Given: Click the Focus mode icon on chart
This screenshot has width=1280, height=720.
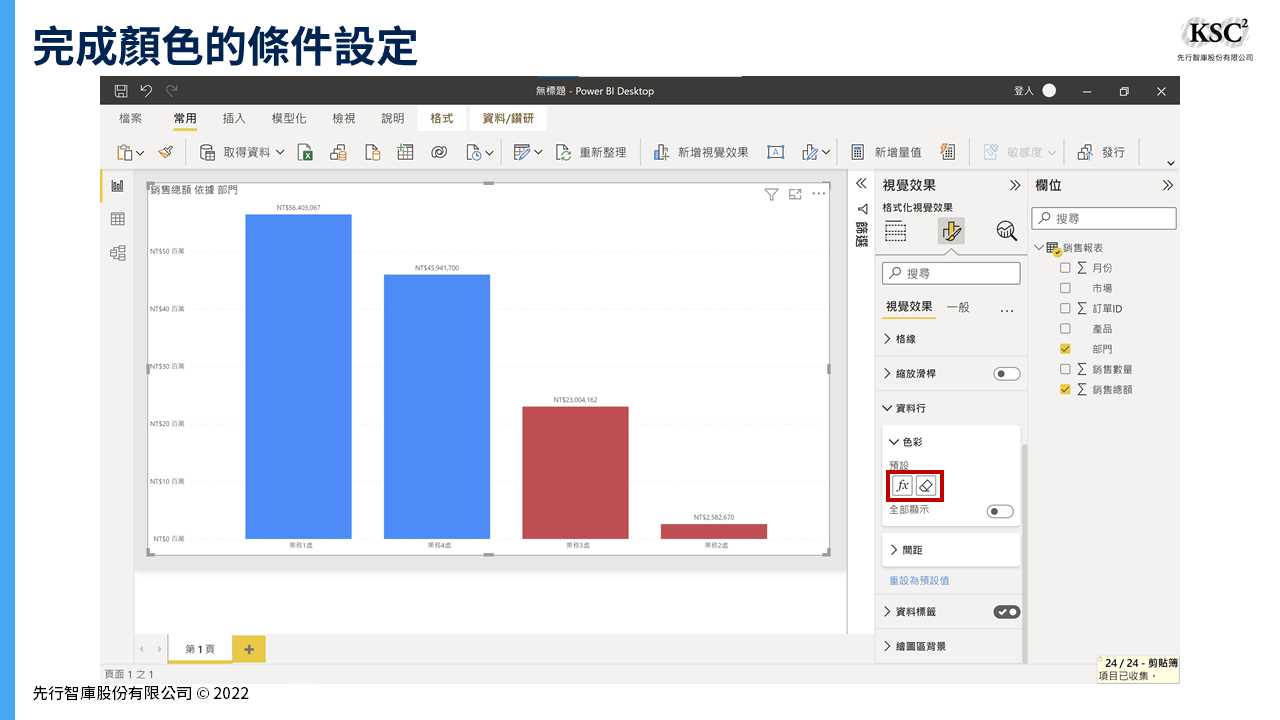Looking at the screenshot, I should tap(795, 194).
